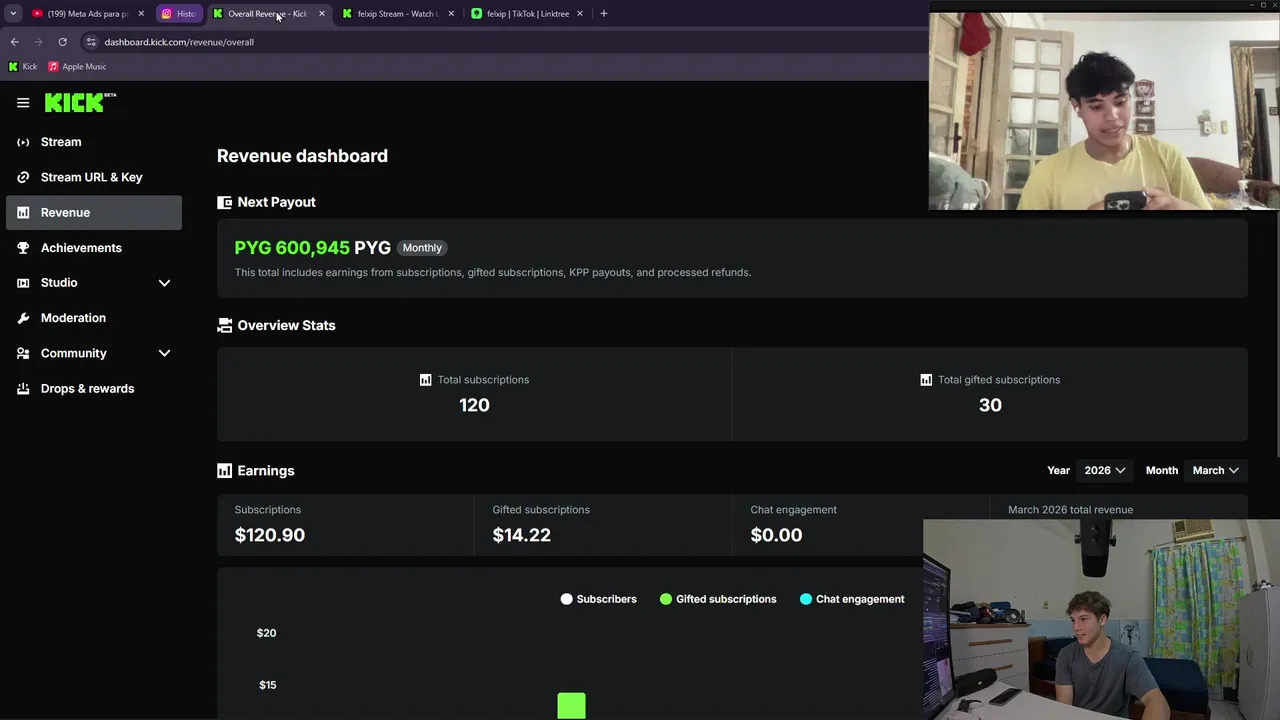The image size is (1280, 720).
Task: Click the Stream broadcast icon in the sidebar
Action: pyautogui.click(x=23, y=142)
